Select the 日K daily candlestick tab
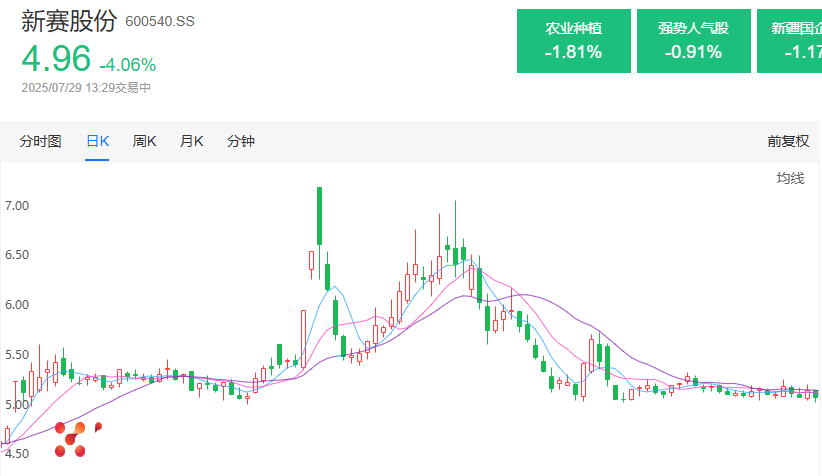This screenshot has height=476, width=822. 98,141
